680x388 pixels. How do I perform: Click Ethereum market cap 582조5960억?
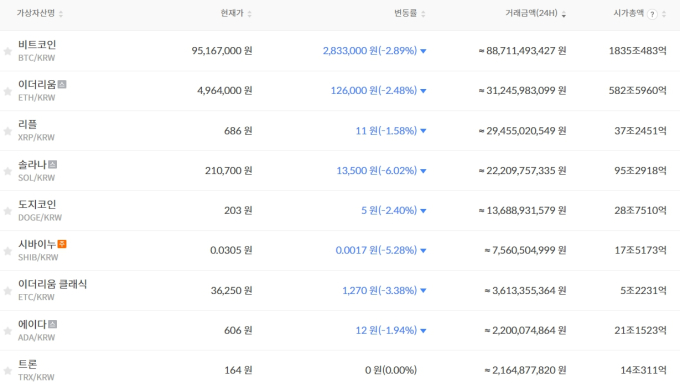click(x=638, y=91)
